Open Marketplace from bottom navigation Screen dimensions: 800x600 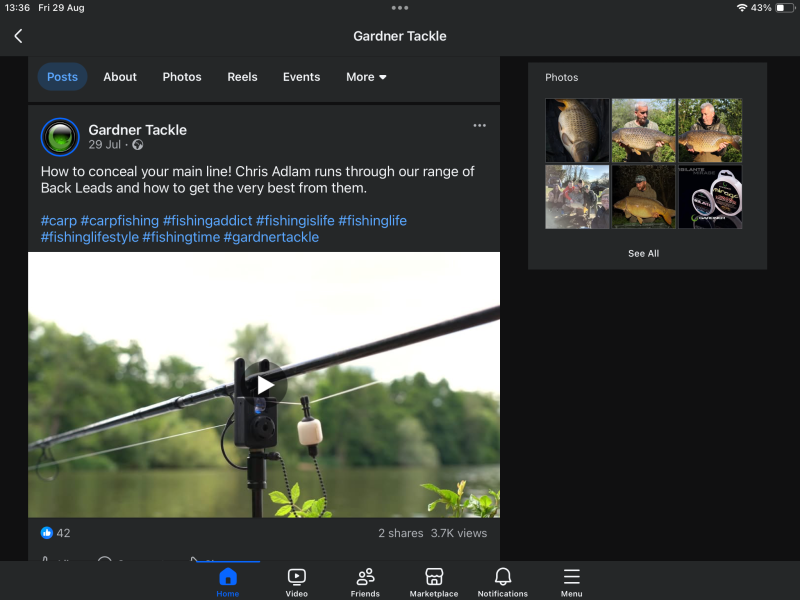[x=434, y=581]
